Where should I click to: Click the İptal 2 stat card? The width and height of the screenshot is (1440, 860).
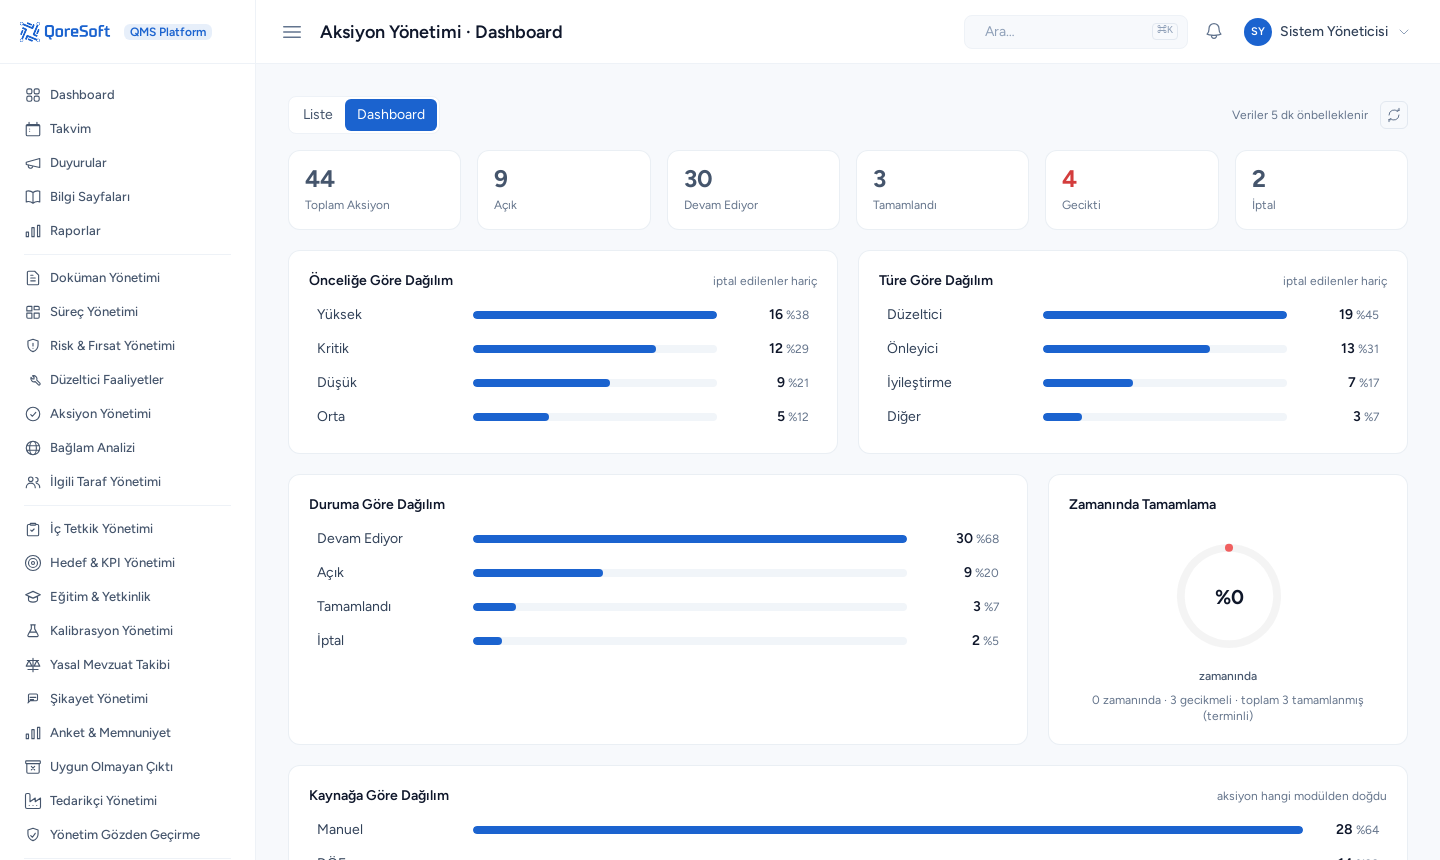pos(1321,190)
